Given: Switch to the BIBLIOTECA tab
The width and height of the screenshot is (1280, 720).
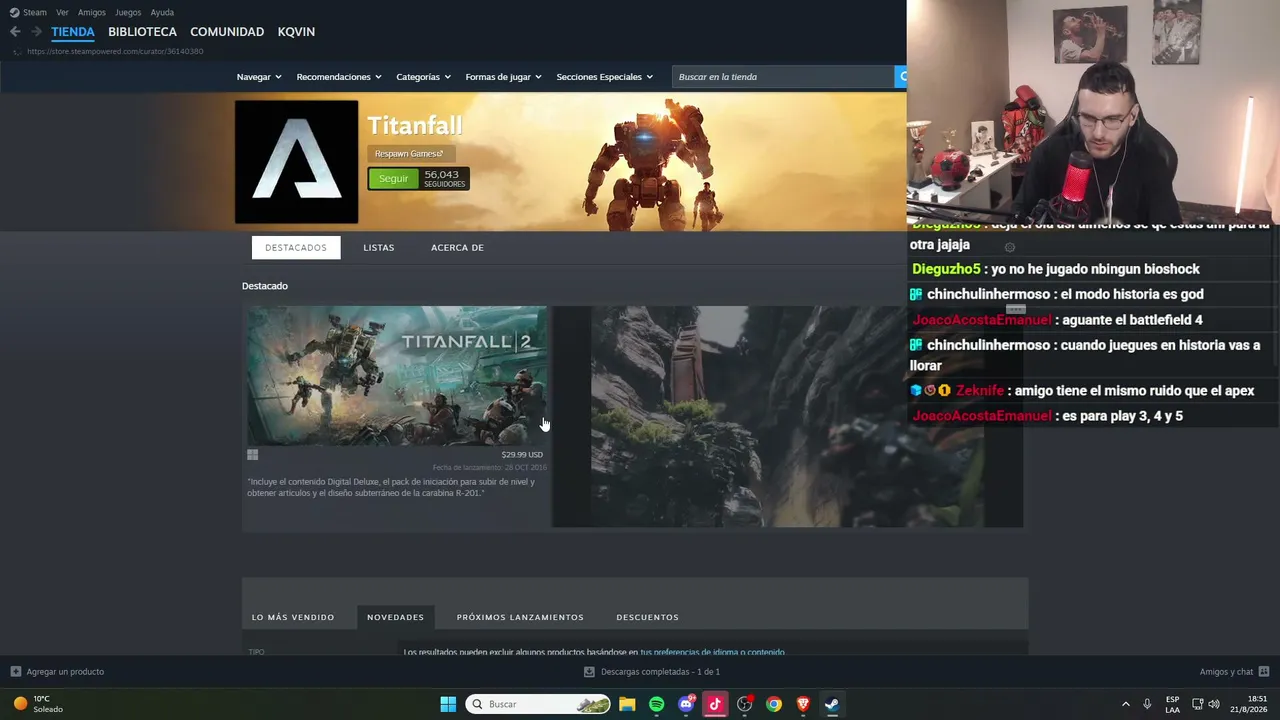Looking at the screenshot, I should click(x=142, y=32).
